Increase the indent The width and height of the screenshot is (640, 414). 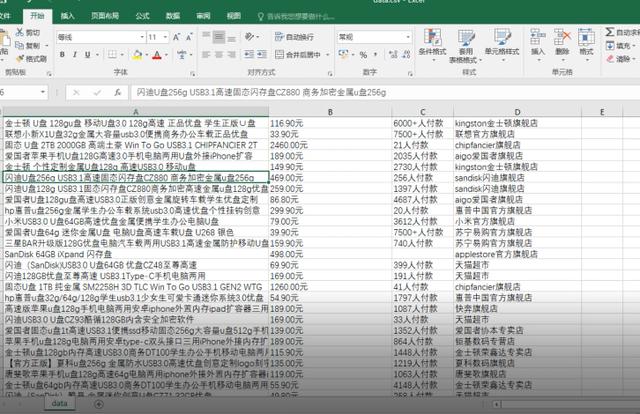262,55
